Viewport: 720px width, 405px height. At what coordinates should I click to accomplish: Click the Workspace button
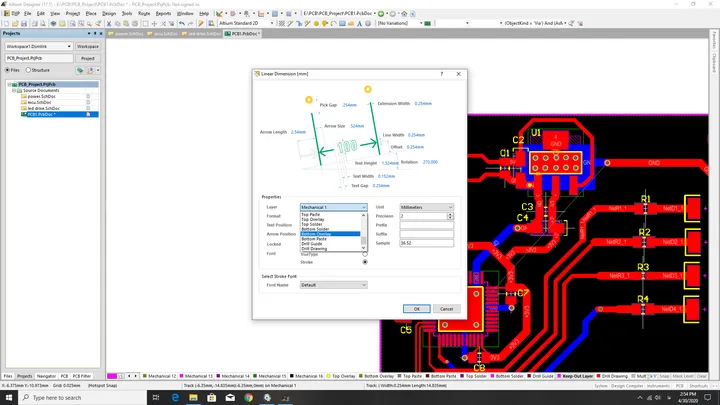coord(88,46)
